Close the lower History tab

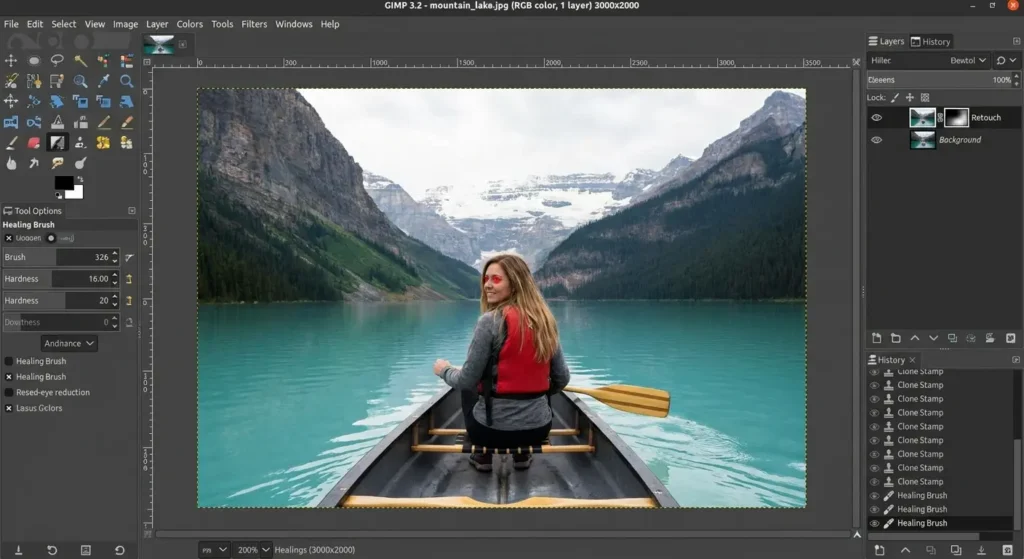pyautogui.click(x=912, y=360)
